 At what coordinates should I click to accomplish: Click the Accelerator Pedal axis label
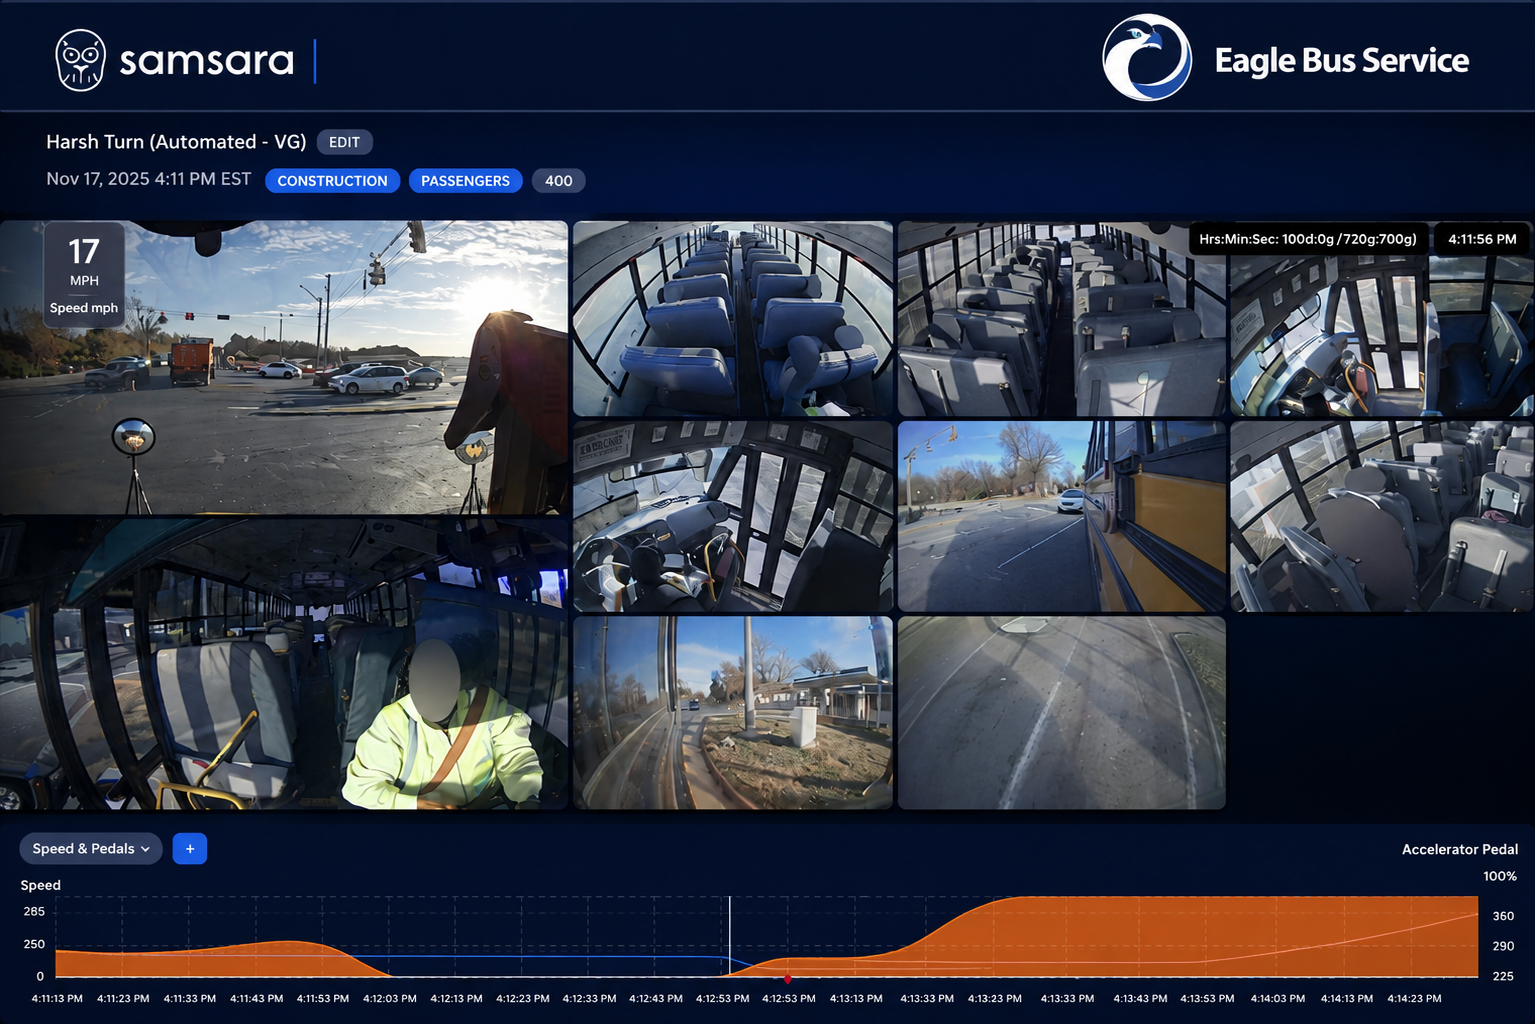(1460, 849)
